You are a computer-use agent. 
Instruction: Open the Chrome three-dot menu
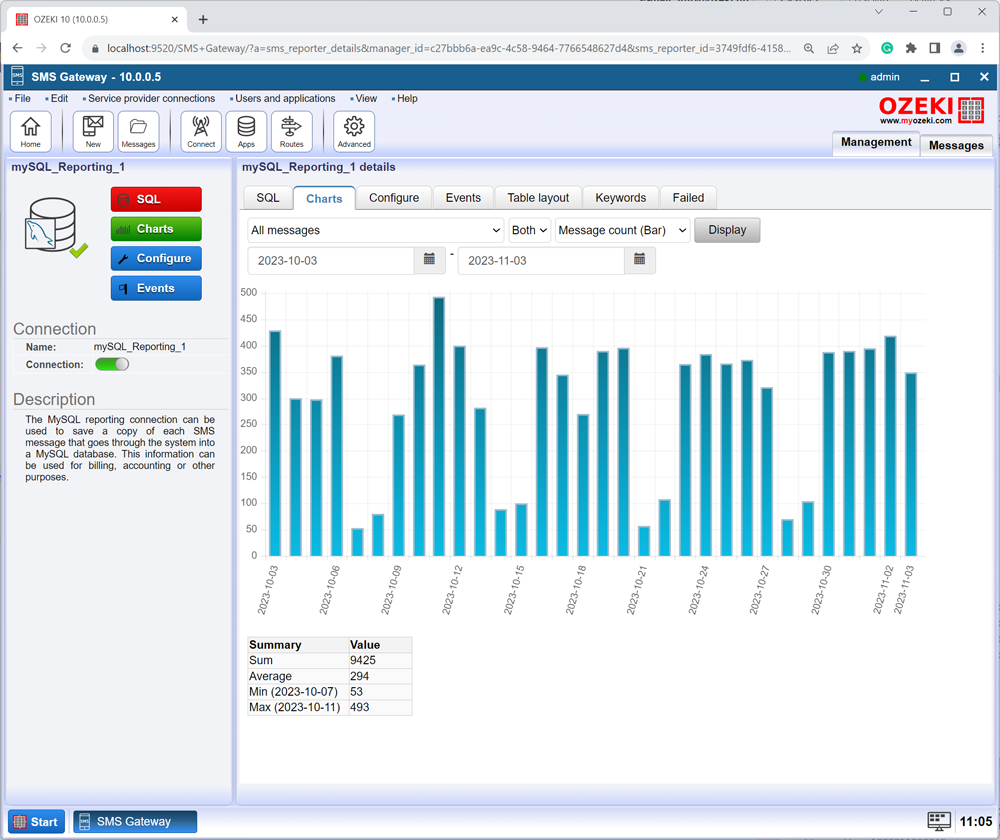pyautogui.click(x=983, y=48)
